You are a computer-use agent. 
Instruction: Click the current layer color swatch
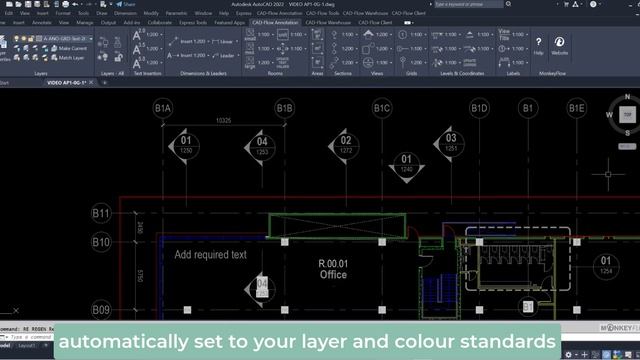point(39,38)
